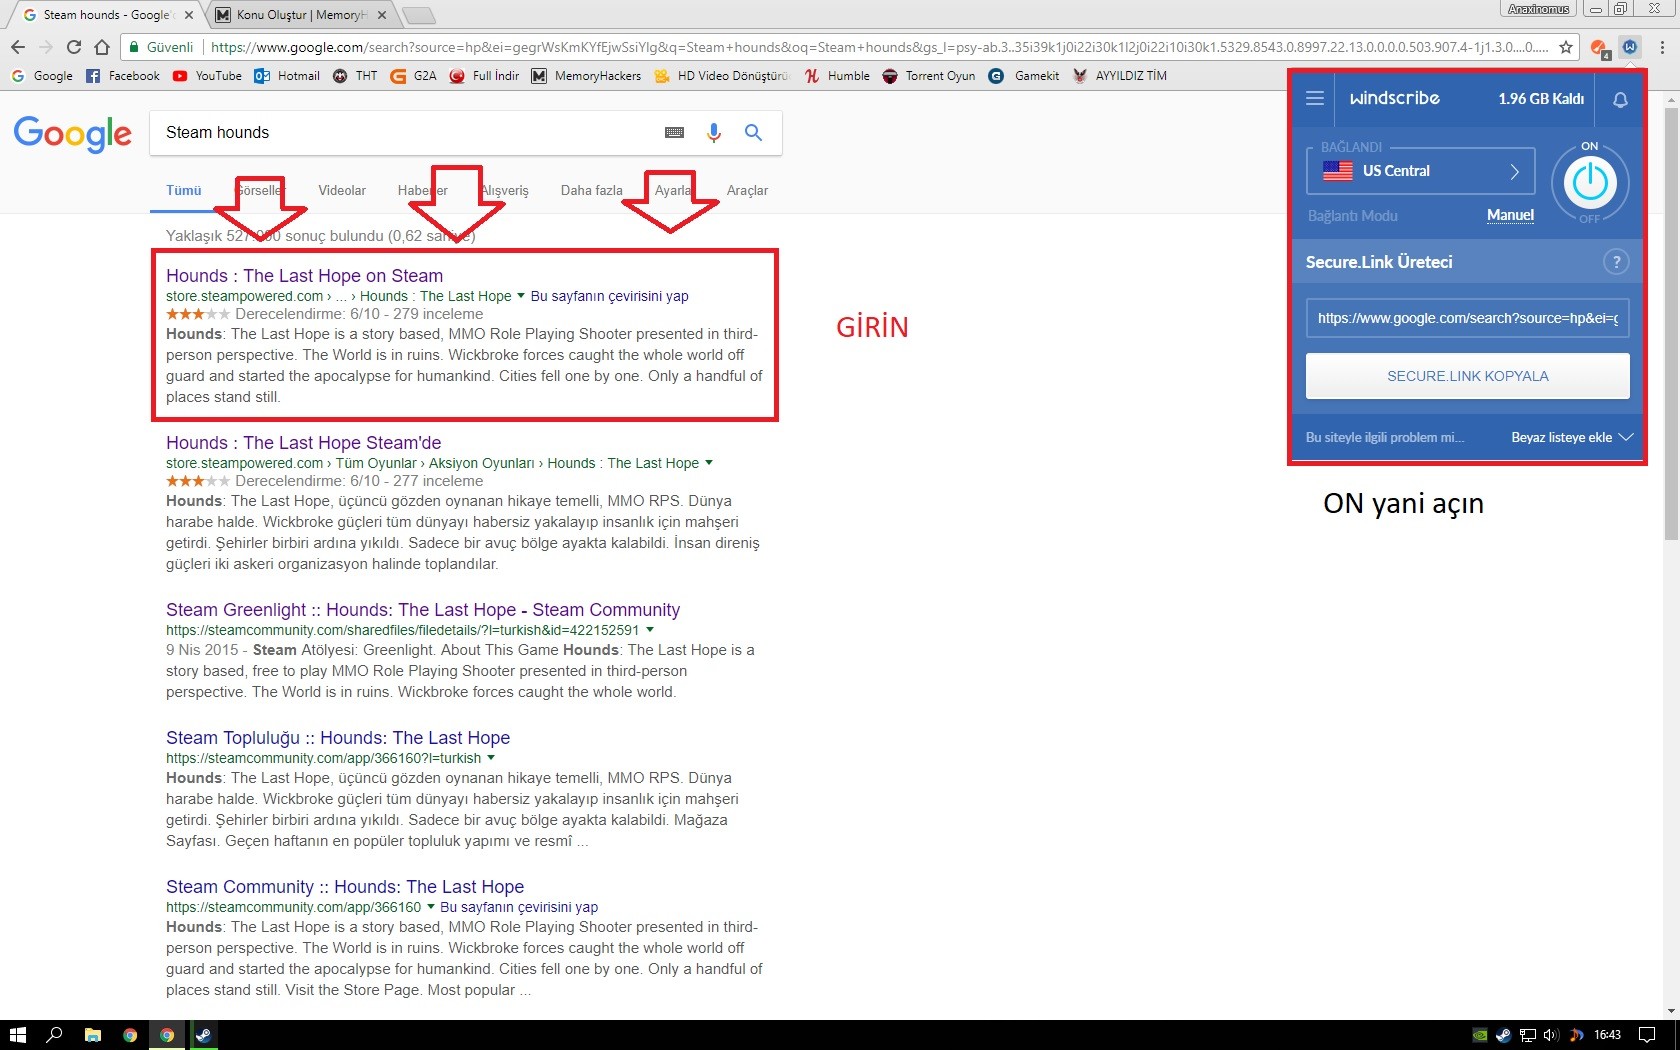The width and height of the screenshot is (1680, 1050).
Task: Click the taskbar clock showing 16:43
Action: click(1607, 1035)
